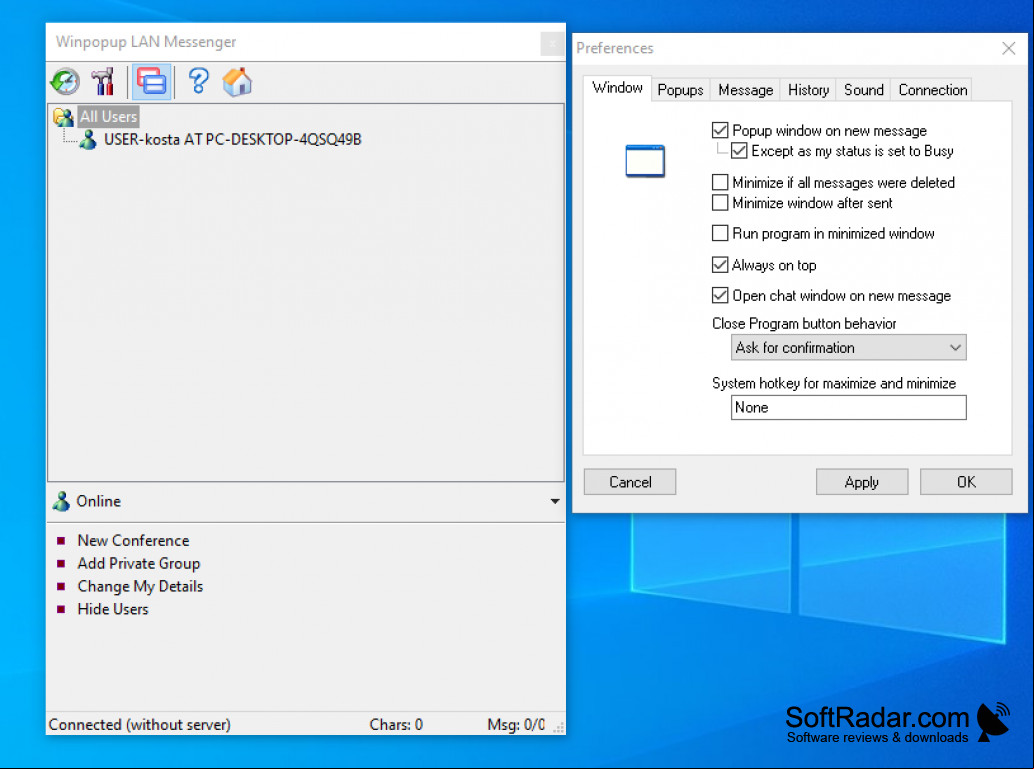Switch to the Window tab
The height and width of the screenshot is (769, 1034).
(617, 88)
